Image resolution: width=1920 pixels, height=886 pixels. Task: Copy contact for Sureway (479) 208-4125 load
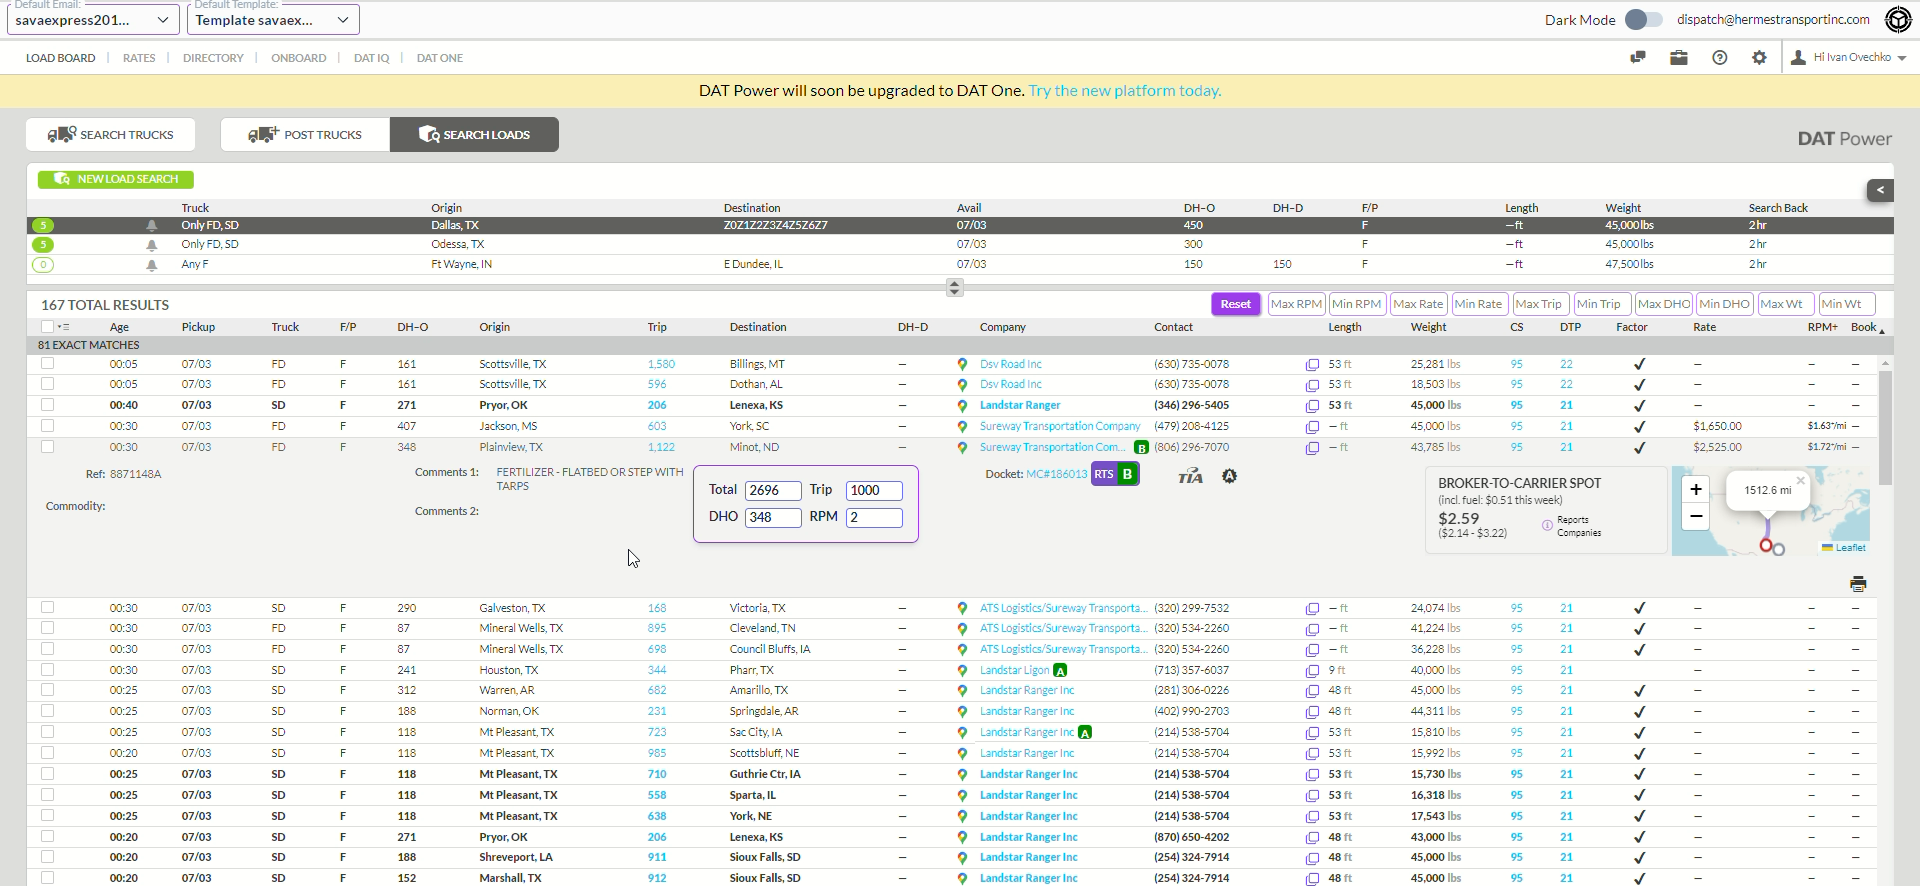(1312, 427)
